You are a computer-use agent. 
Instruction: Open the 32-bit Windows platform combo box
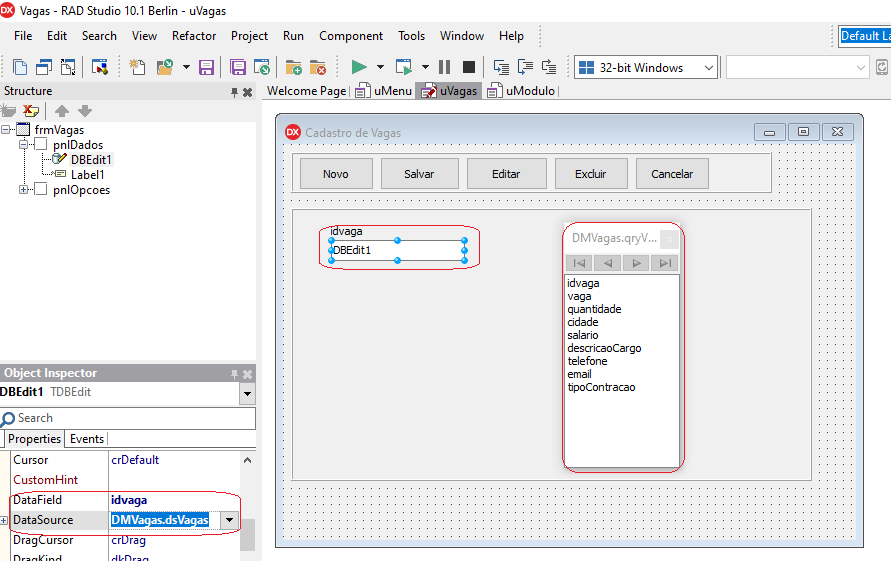pyautogui.click(x=708, y=68)
